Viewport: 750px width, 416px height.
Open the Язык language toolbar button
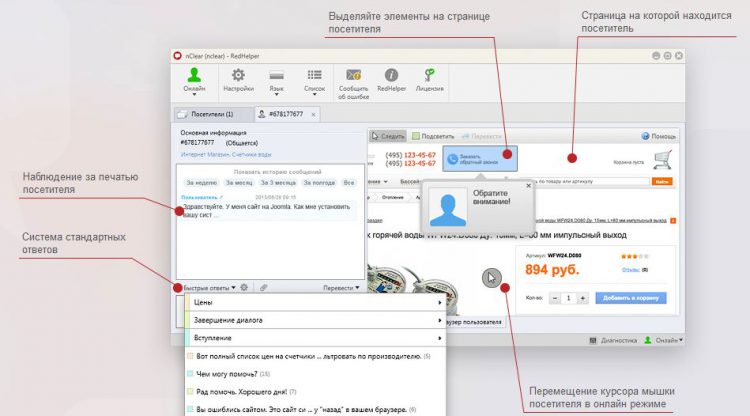276,82
